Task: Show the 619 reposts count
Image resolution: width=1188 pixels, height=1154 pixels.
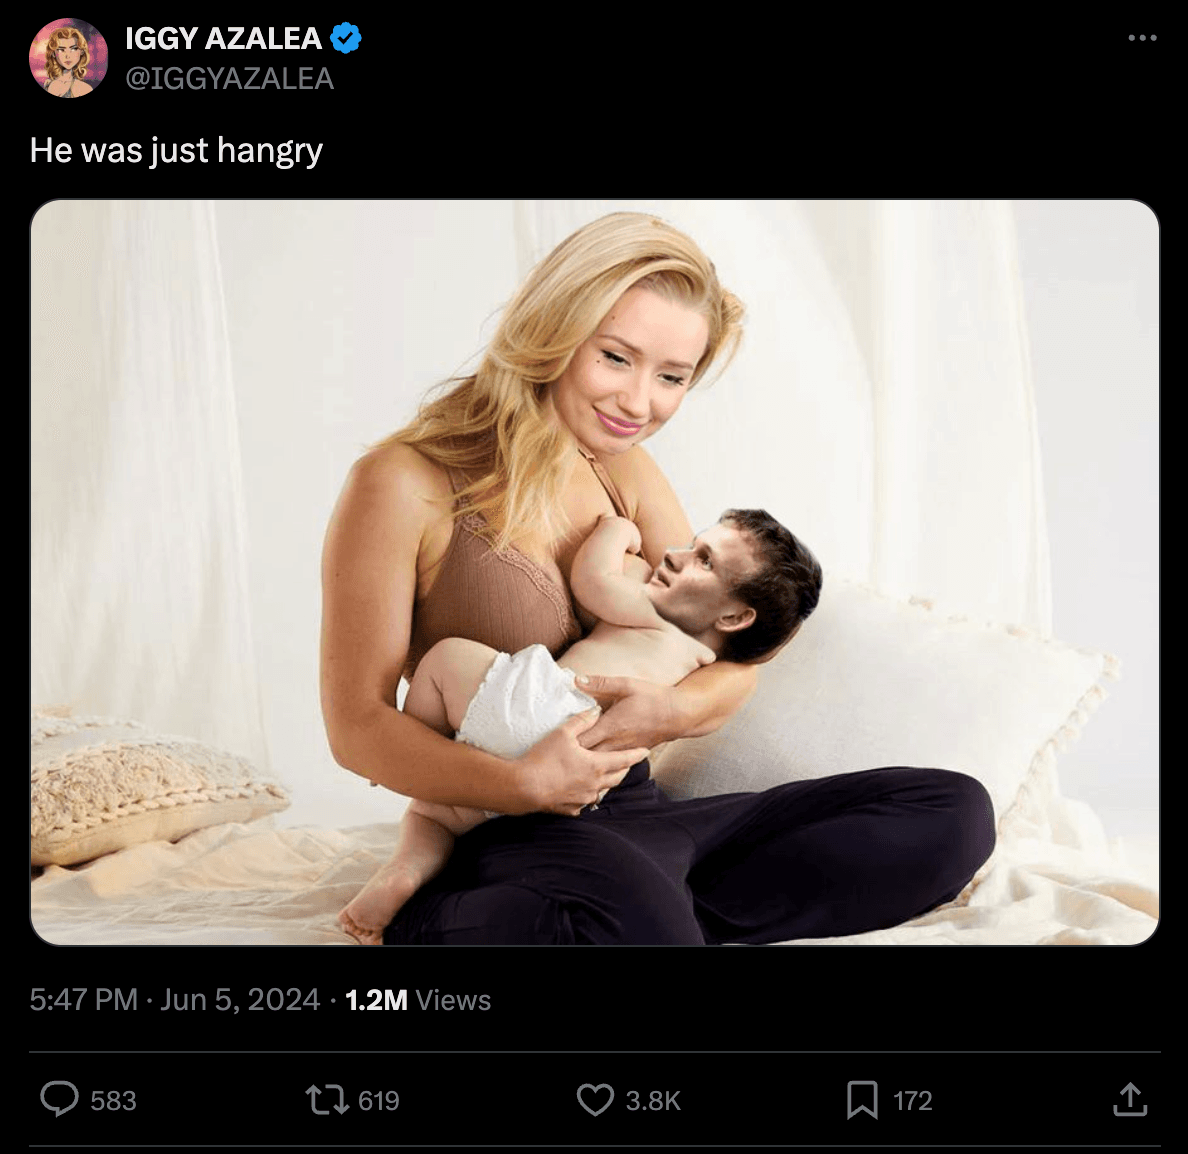Action: [379, 1100]
